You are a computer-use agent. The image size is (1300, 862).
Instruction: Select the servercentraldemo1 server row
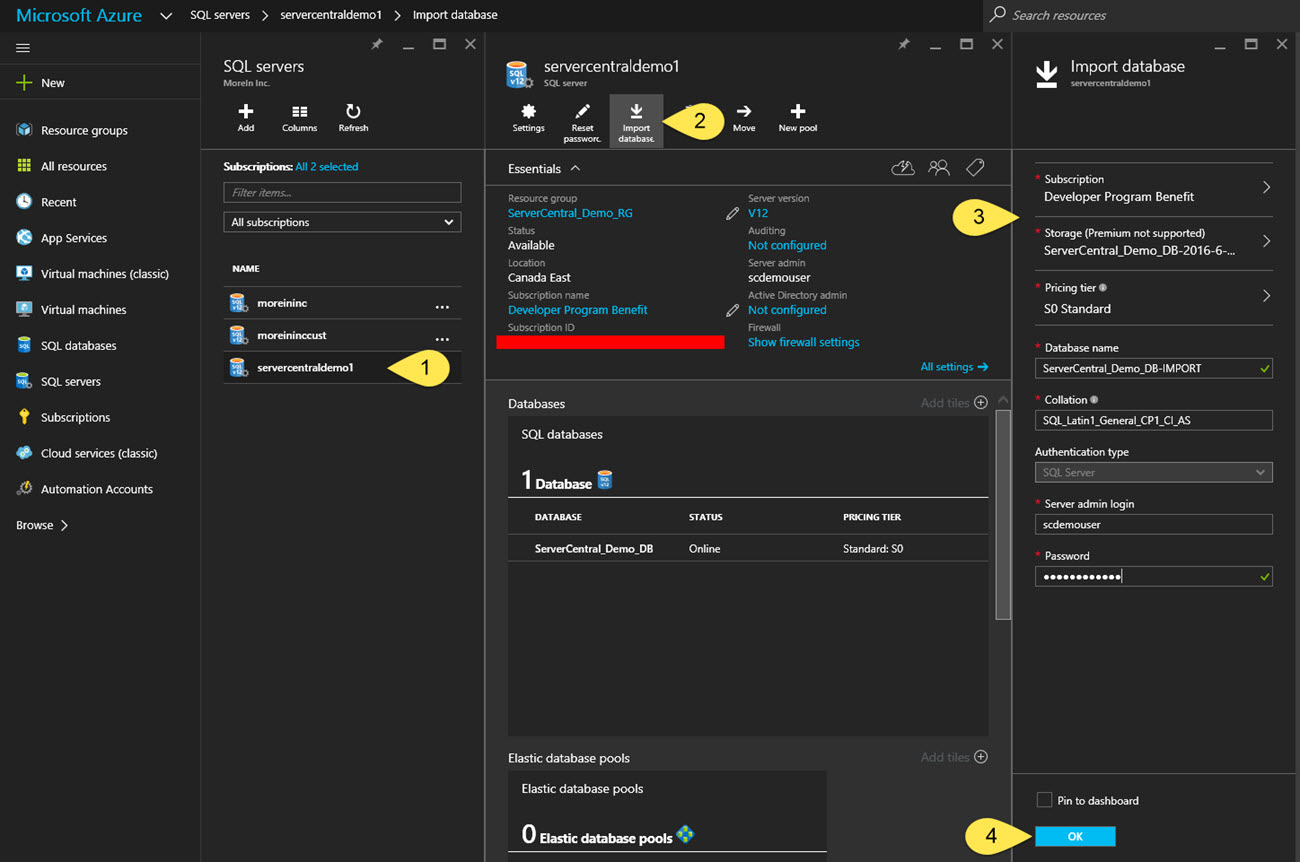342,367
